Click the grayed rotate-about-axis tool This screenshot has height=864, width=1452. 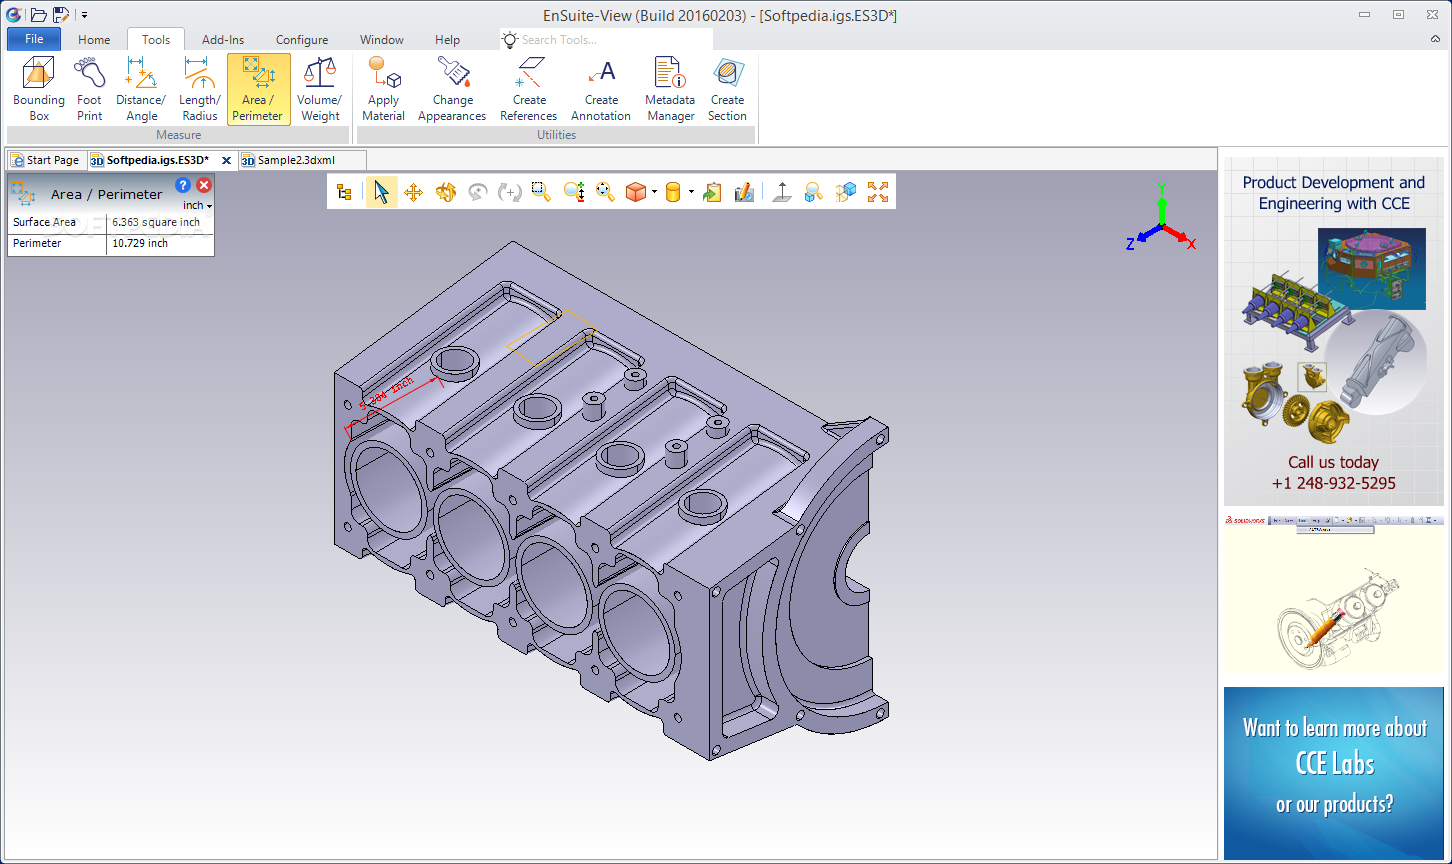pos(477,192)
